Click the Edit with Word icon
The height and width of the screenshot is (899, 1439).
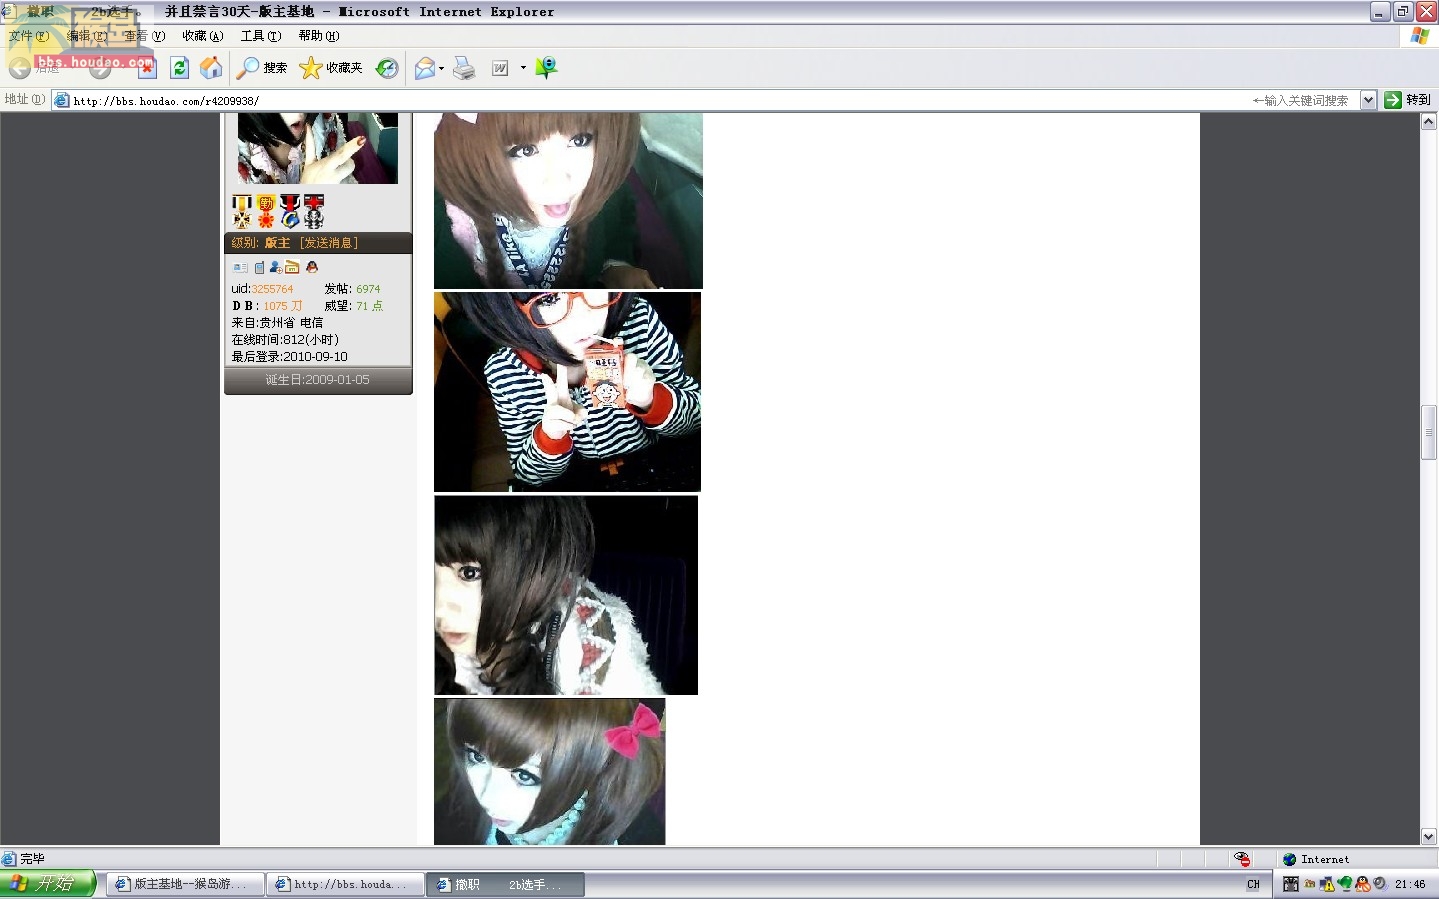click(500, 68)
